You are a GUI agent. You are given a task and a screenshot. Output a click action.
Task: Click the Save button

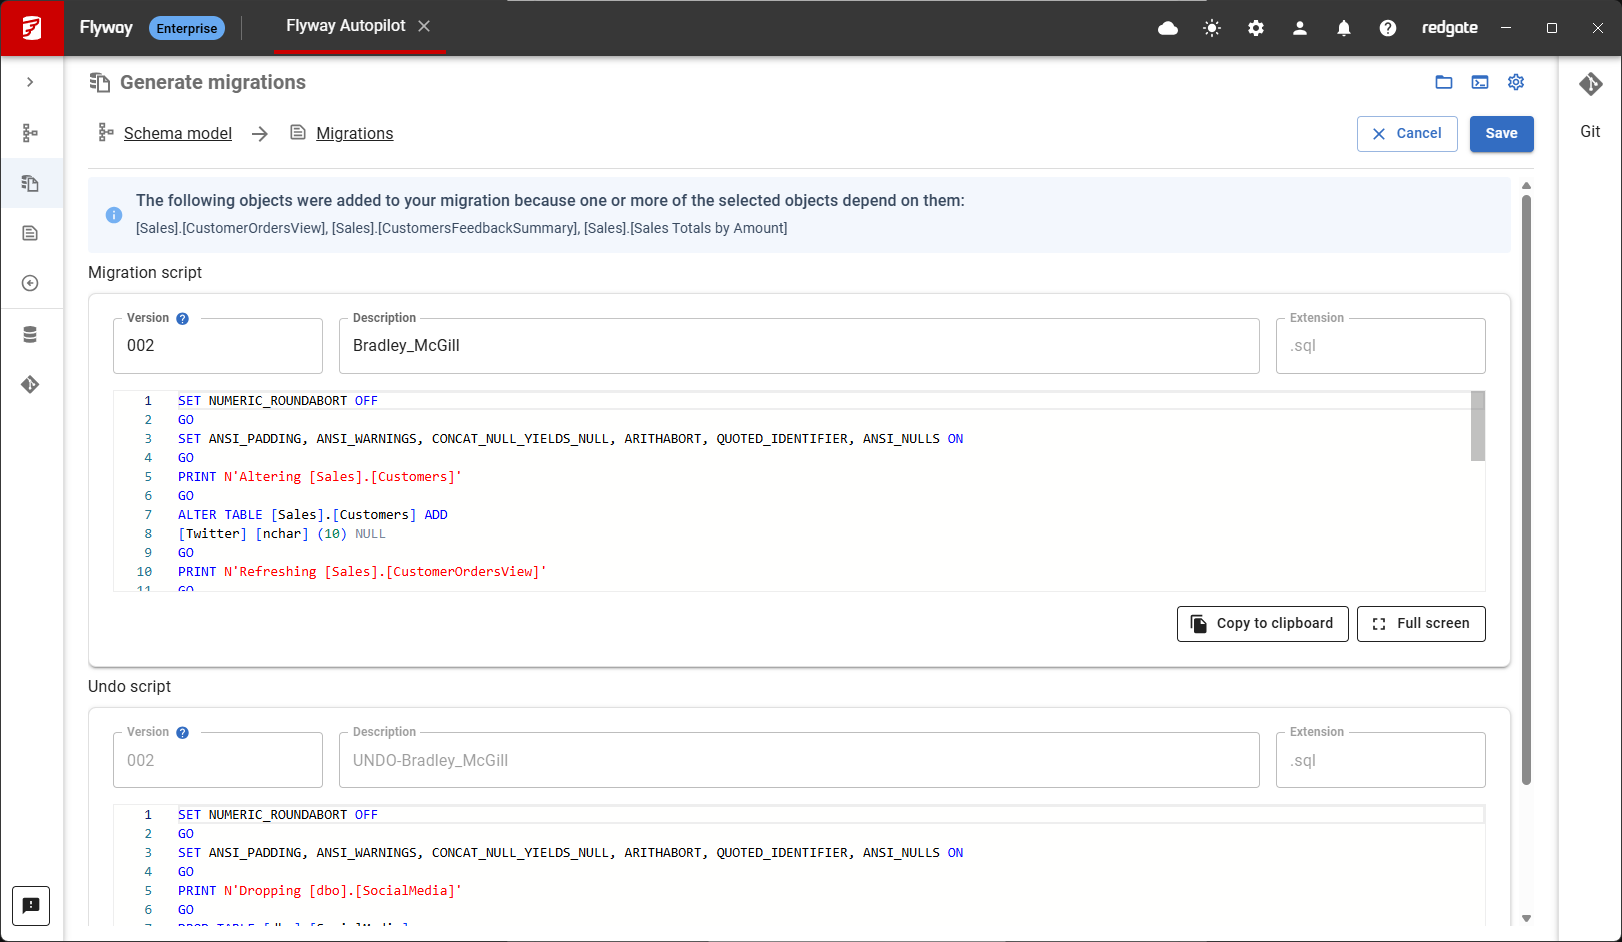1501,133
